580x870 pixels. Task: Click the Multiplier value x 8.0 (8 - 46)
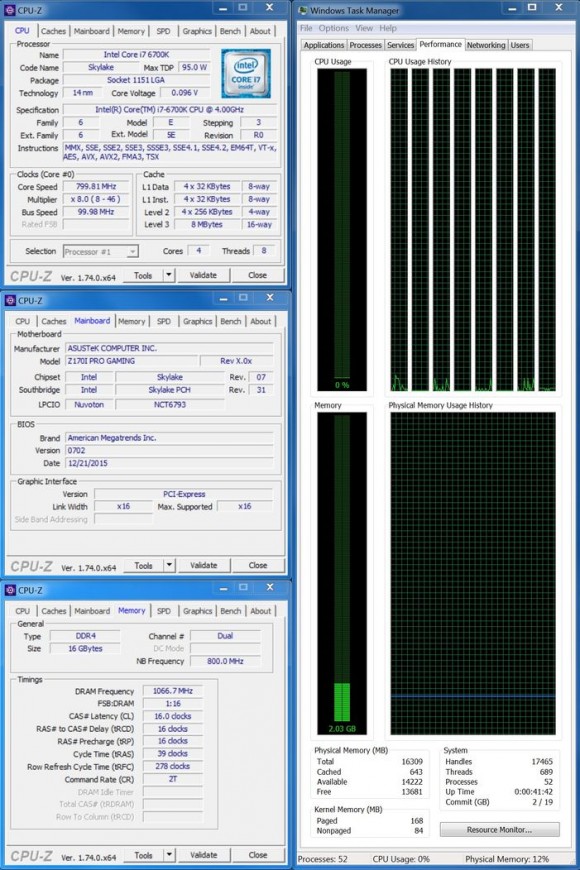pos(96,199)
